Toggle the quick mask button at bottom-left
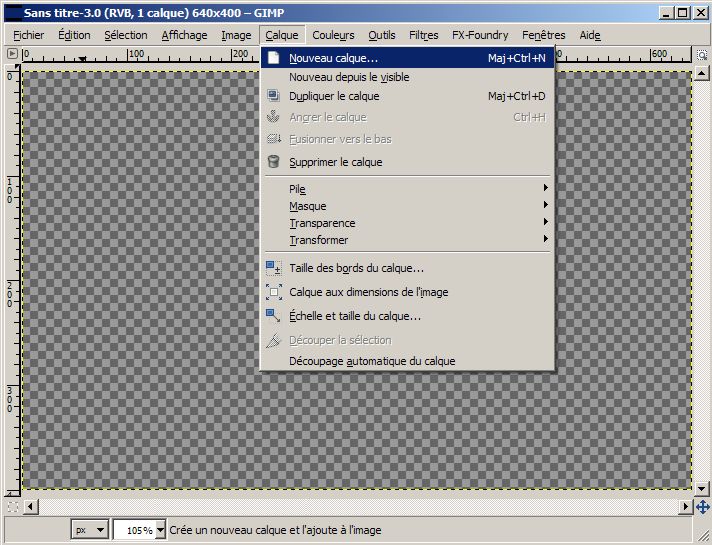The width and height of the screenshot is (712, 545). point(11,507)
